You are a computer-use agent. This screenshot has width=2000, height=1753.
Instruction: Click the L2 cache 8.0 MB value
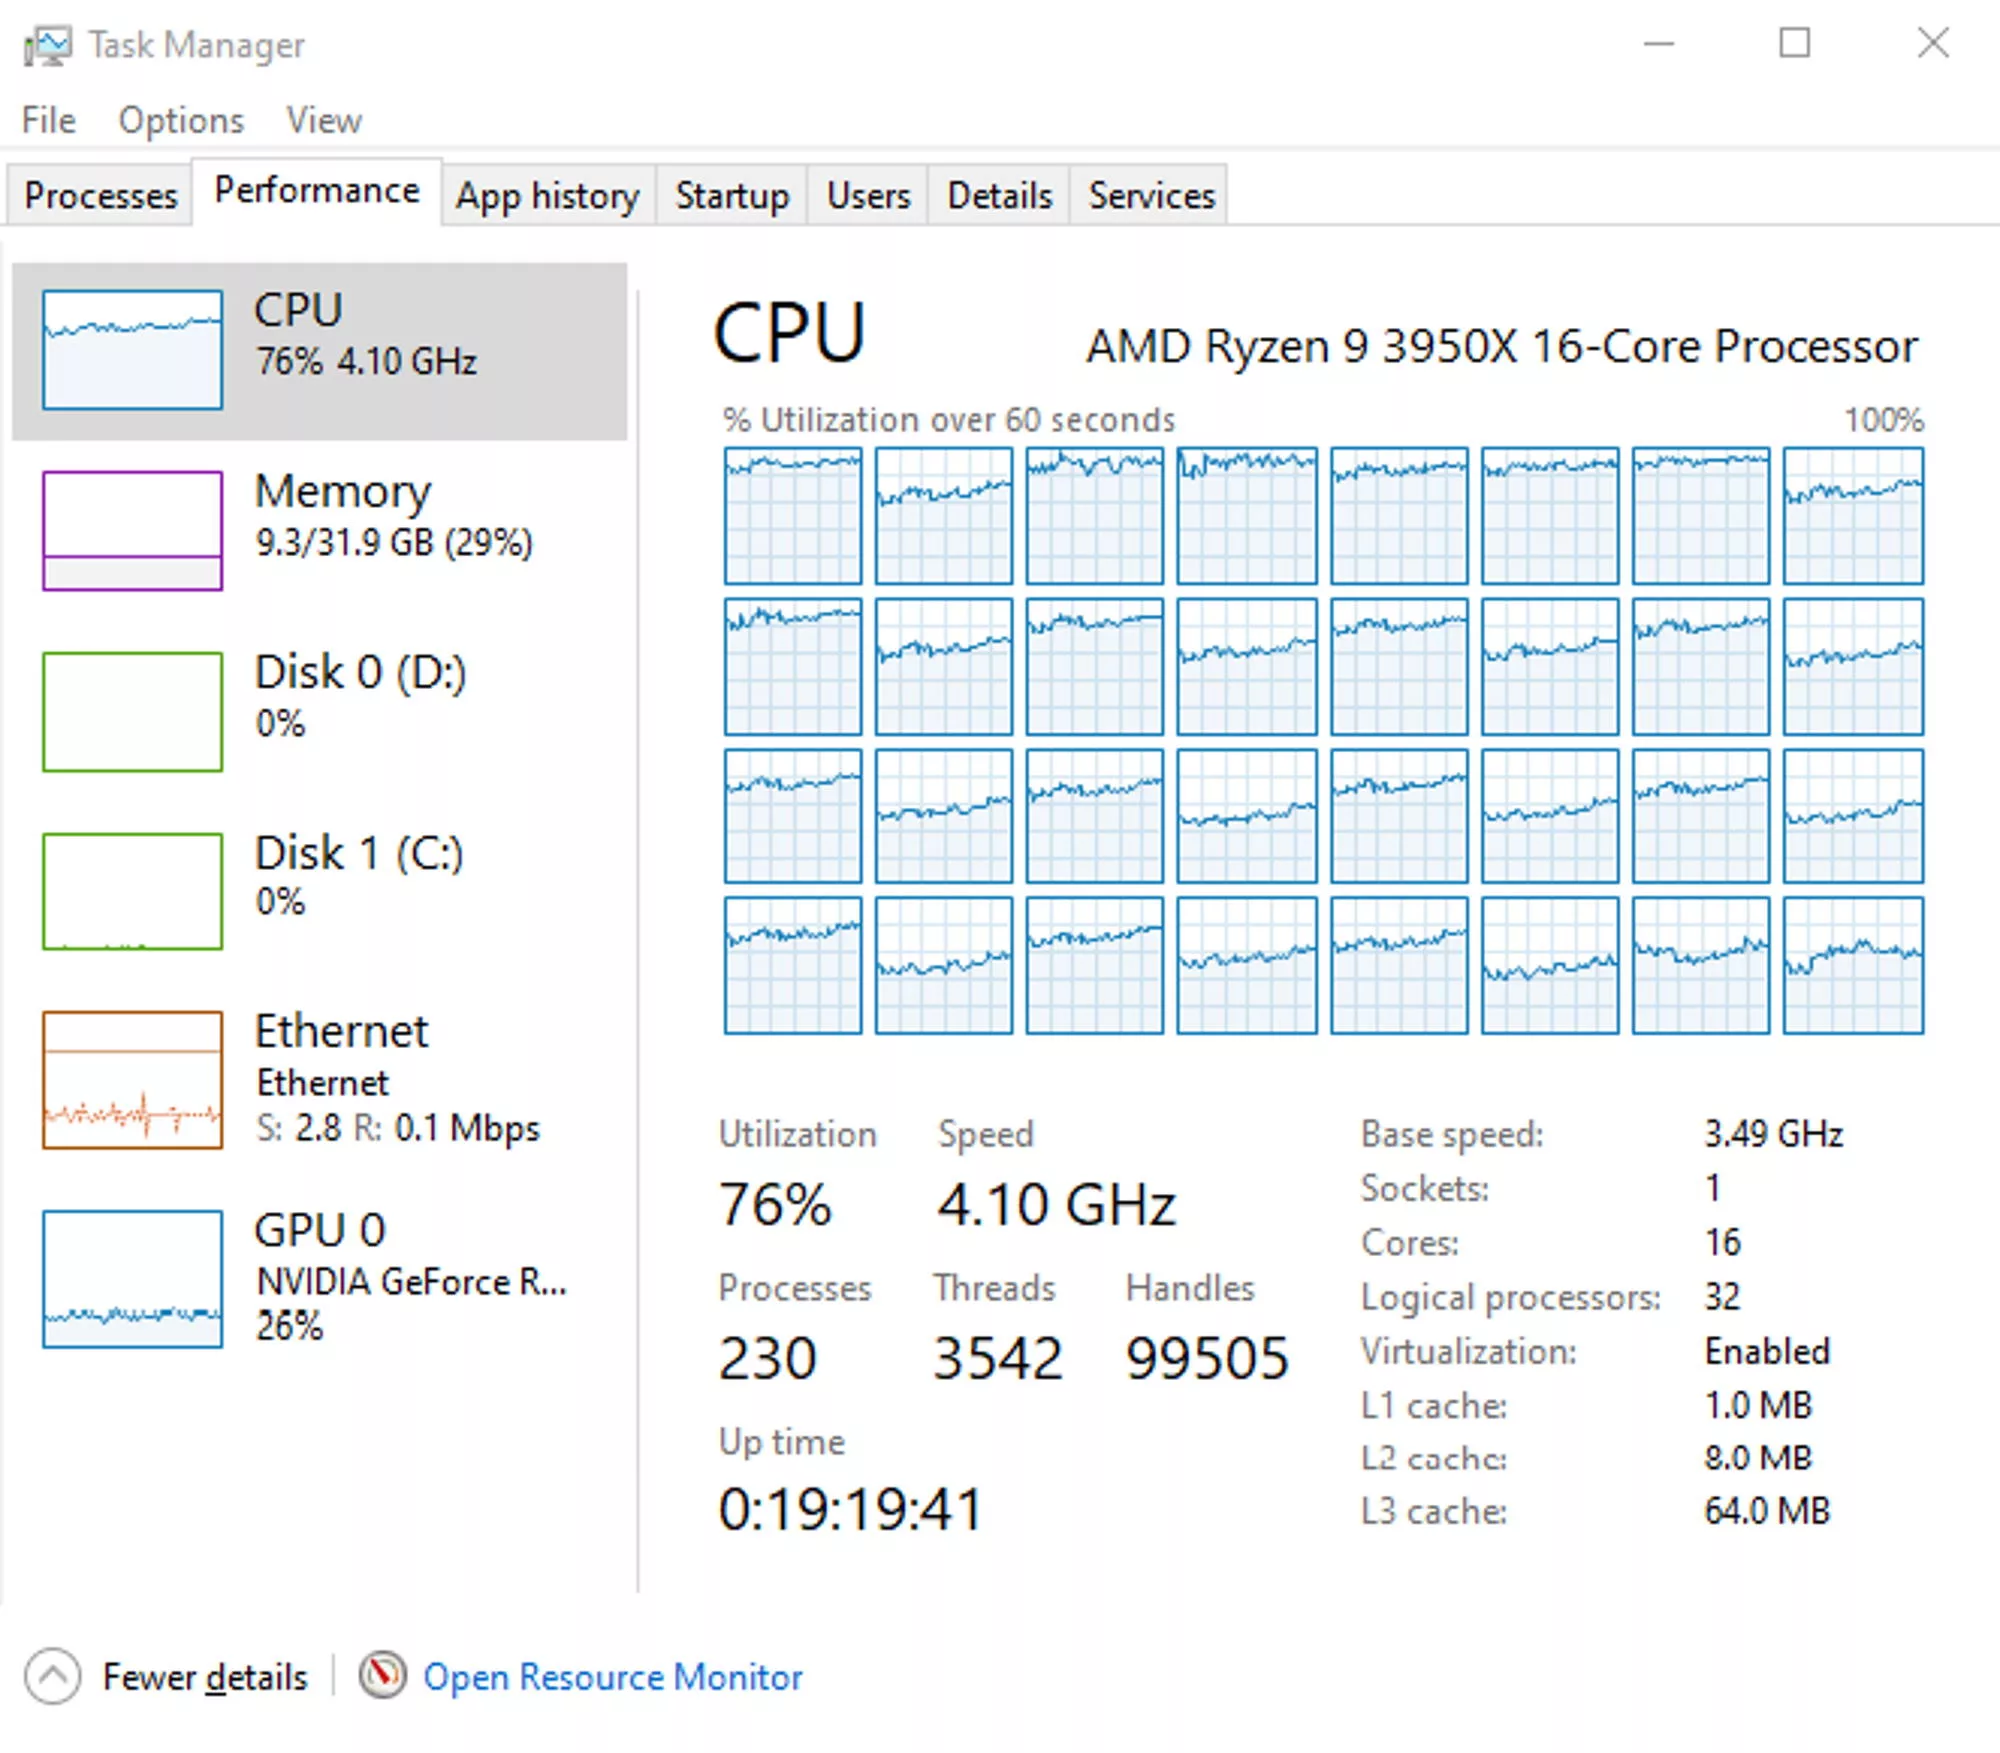[1758, 1458]
